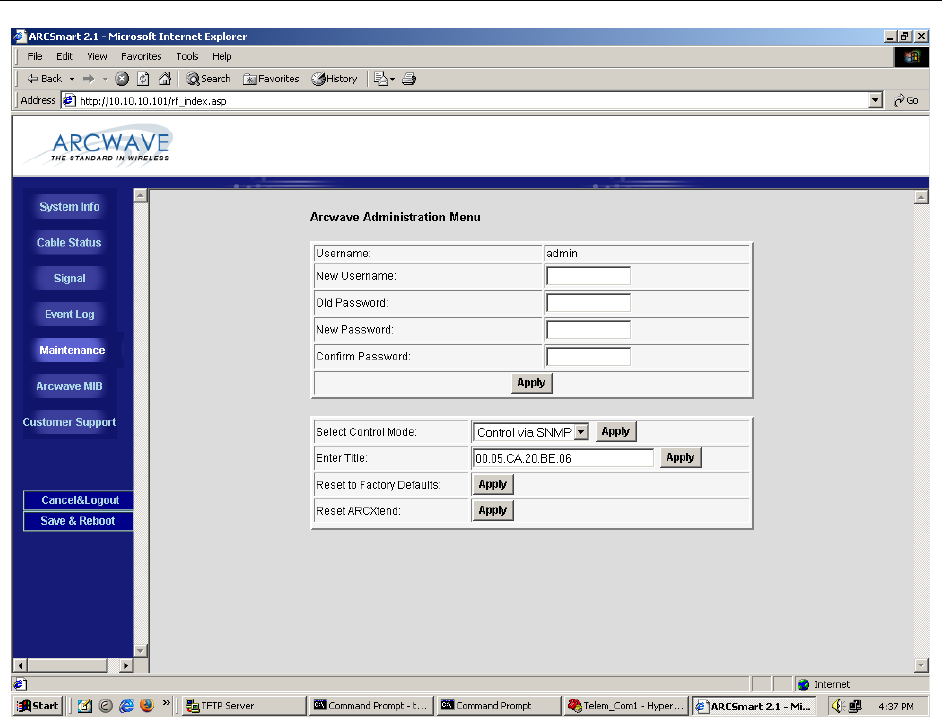Switch to Telem_Com1 HyperTerminal taskbar window
Image resolution: width=942 pixels, height=717 pixels.
627,706
